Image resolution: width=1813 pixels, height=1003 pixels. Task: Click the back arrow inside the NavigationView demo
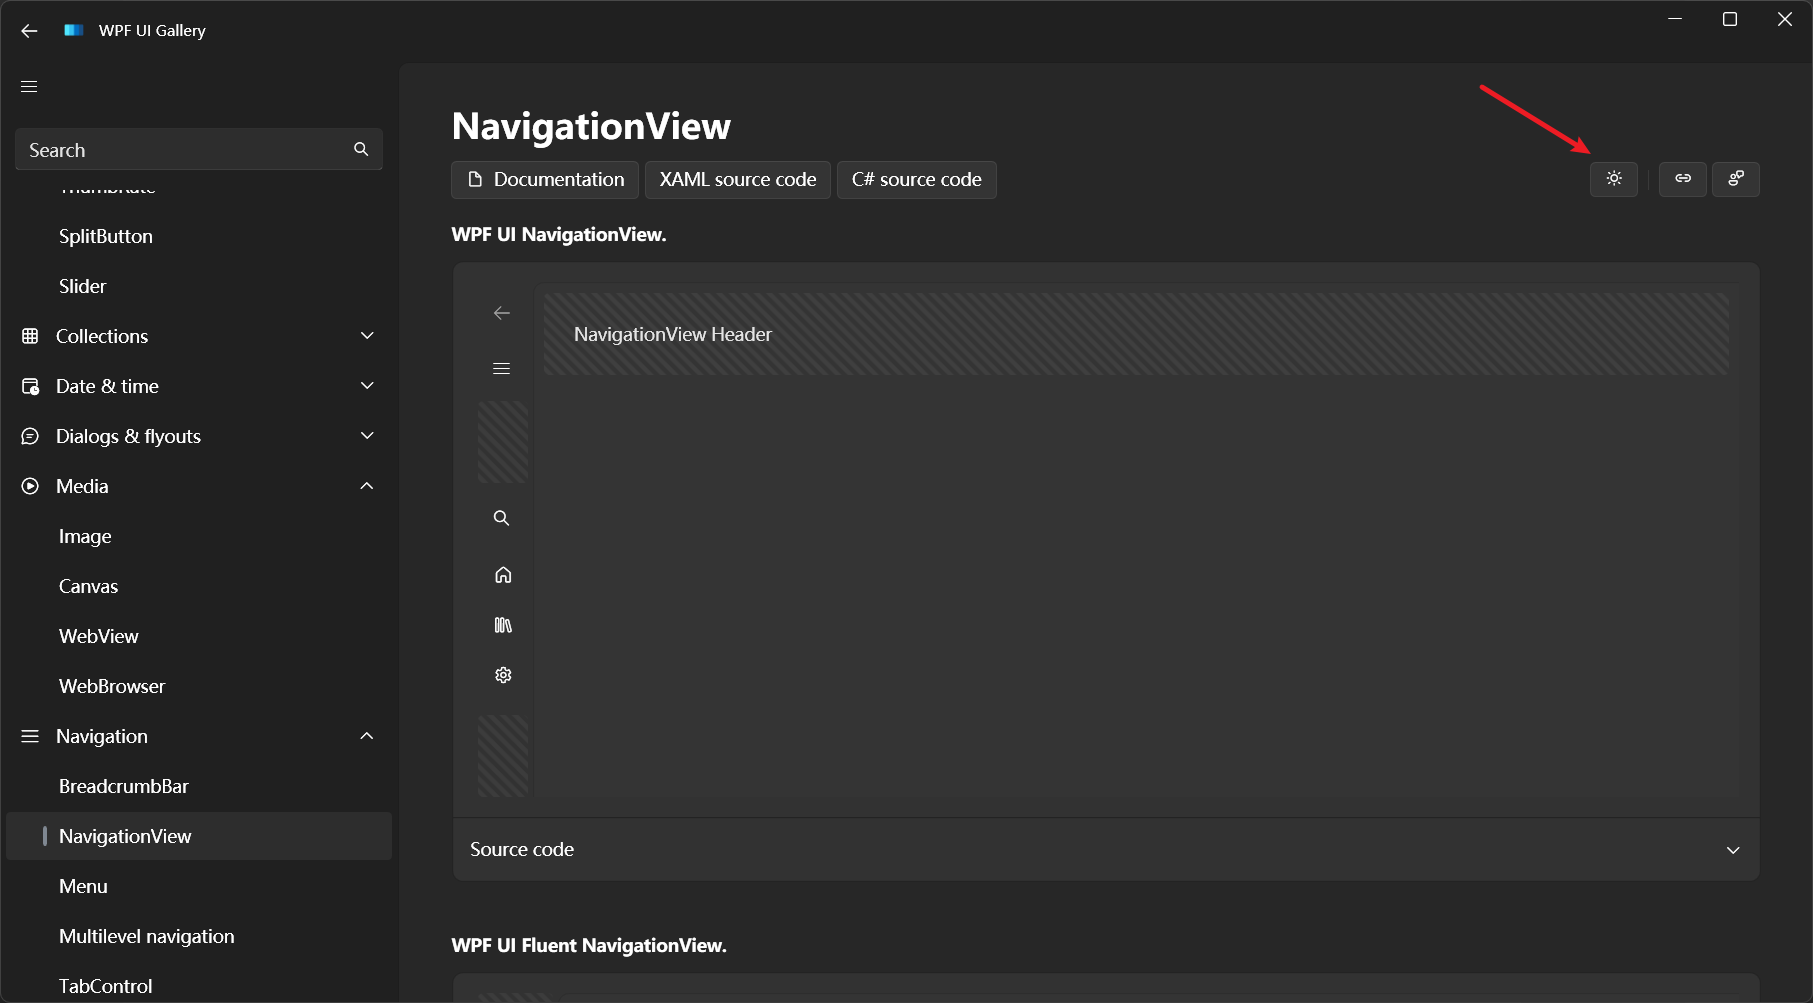tap(502, 313)
